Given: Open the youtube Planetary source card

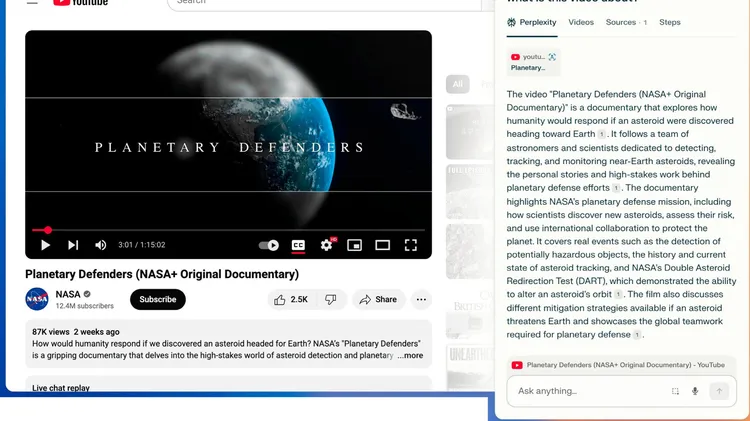Looking at the screenshot, I should 533,62.
